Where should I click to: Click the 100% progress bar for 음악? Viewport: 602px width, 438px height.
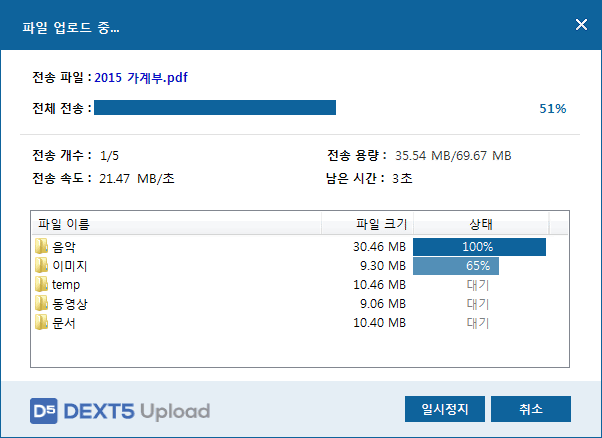pyautogui.click(x=479, y=247)
